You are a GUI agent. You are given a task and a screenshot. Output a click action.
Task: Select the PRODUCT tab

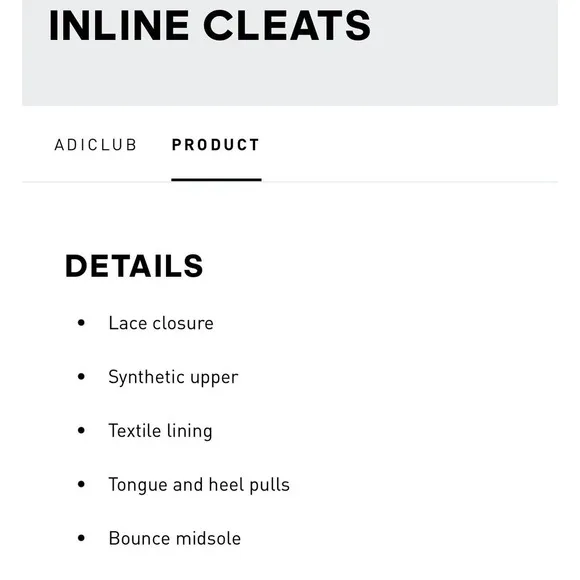pyautogui.click(x=216, y=145)
